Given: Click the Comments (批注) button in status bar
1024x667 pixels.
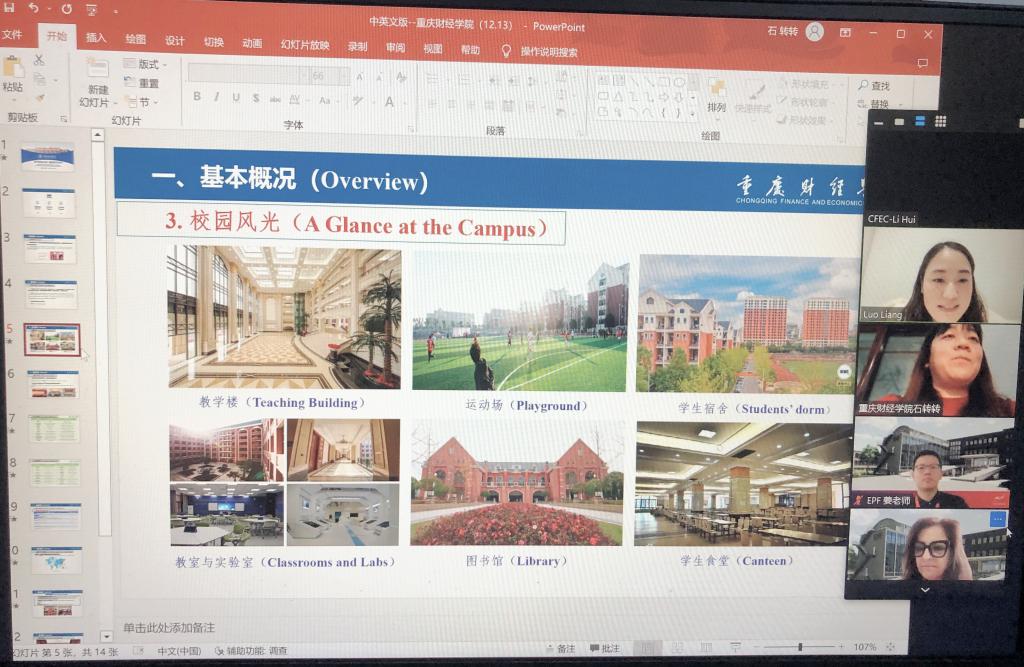Looking at the screenshot, I should coord(603,648).
